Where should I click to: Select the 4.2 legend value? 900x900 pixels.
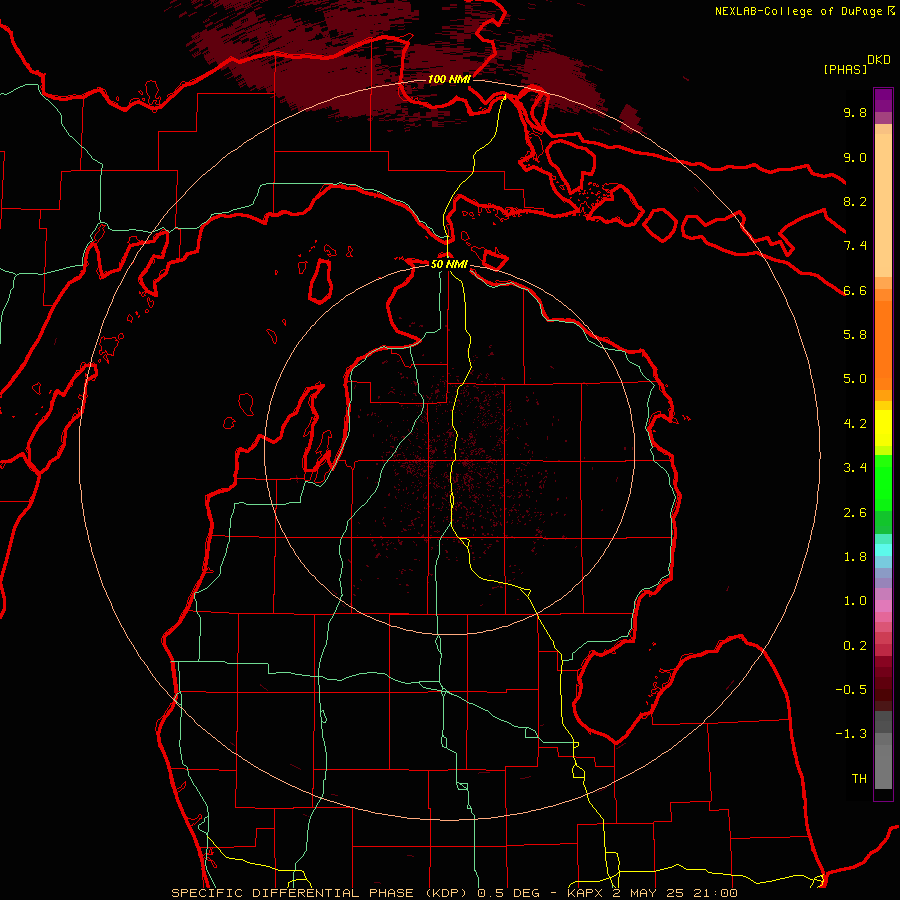(x=855, y=424)
